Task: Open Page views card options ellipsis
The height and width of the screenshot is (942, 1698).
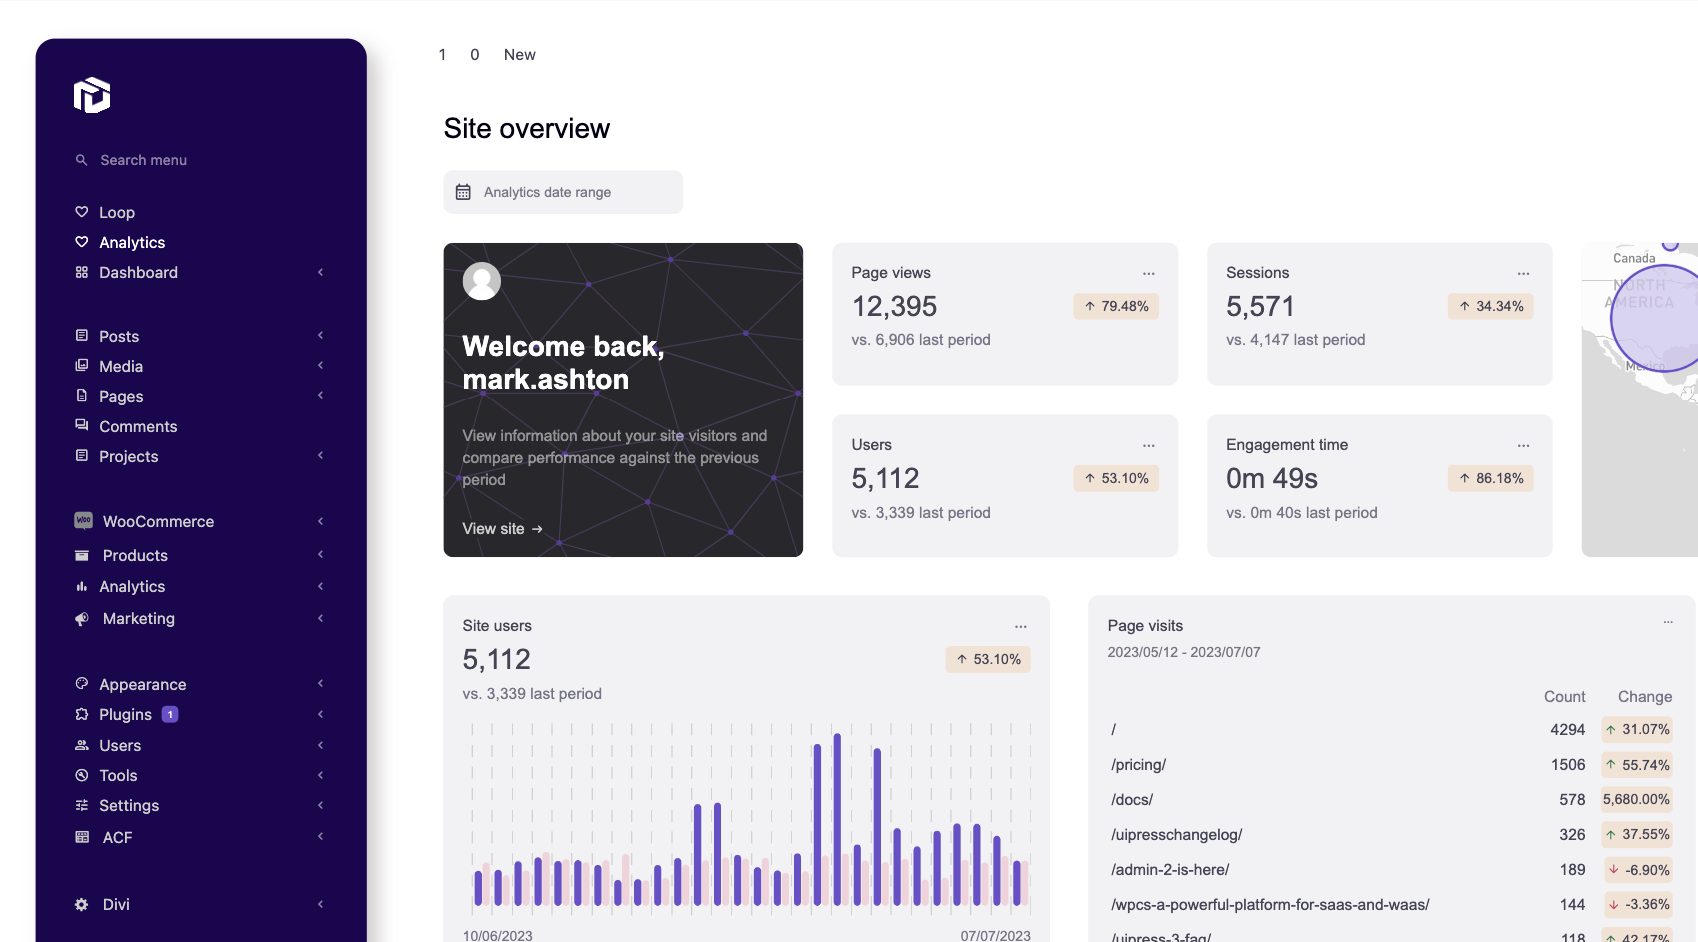Action: pos(1148,273)
